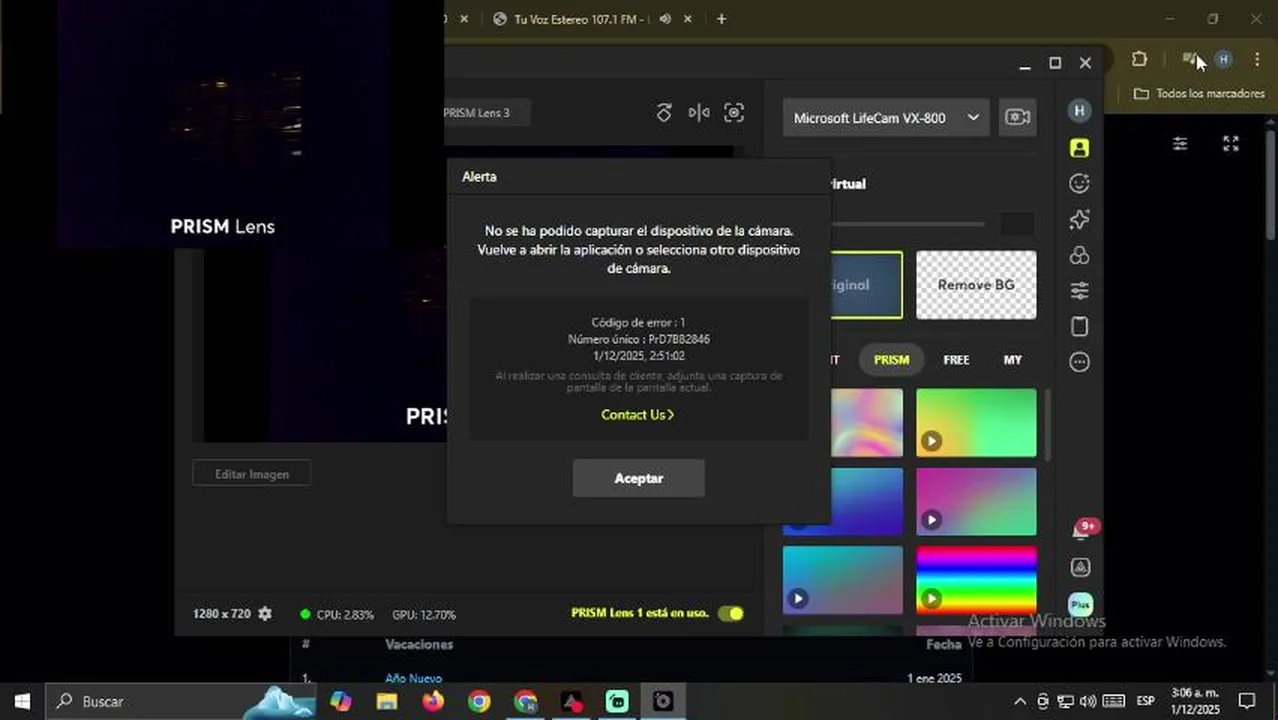Select the yellow-green gradient background thumbnail
This screenshot has width=1278, height=720.
[x=976, y=422]
